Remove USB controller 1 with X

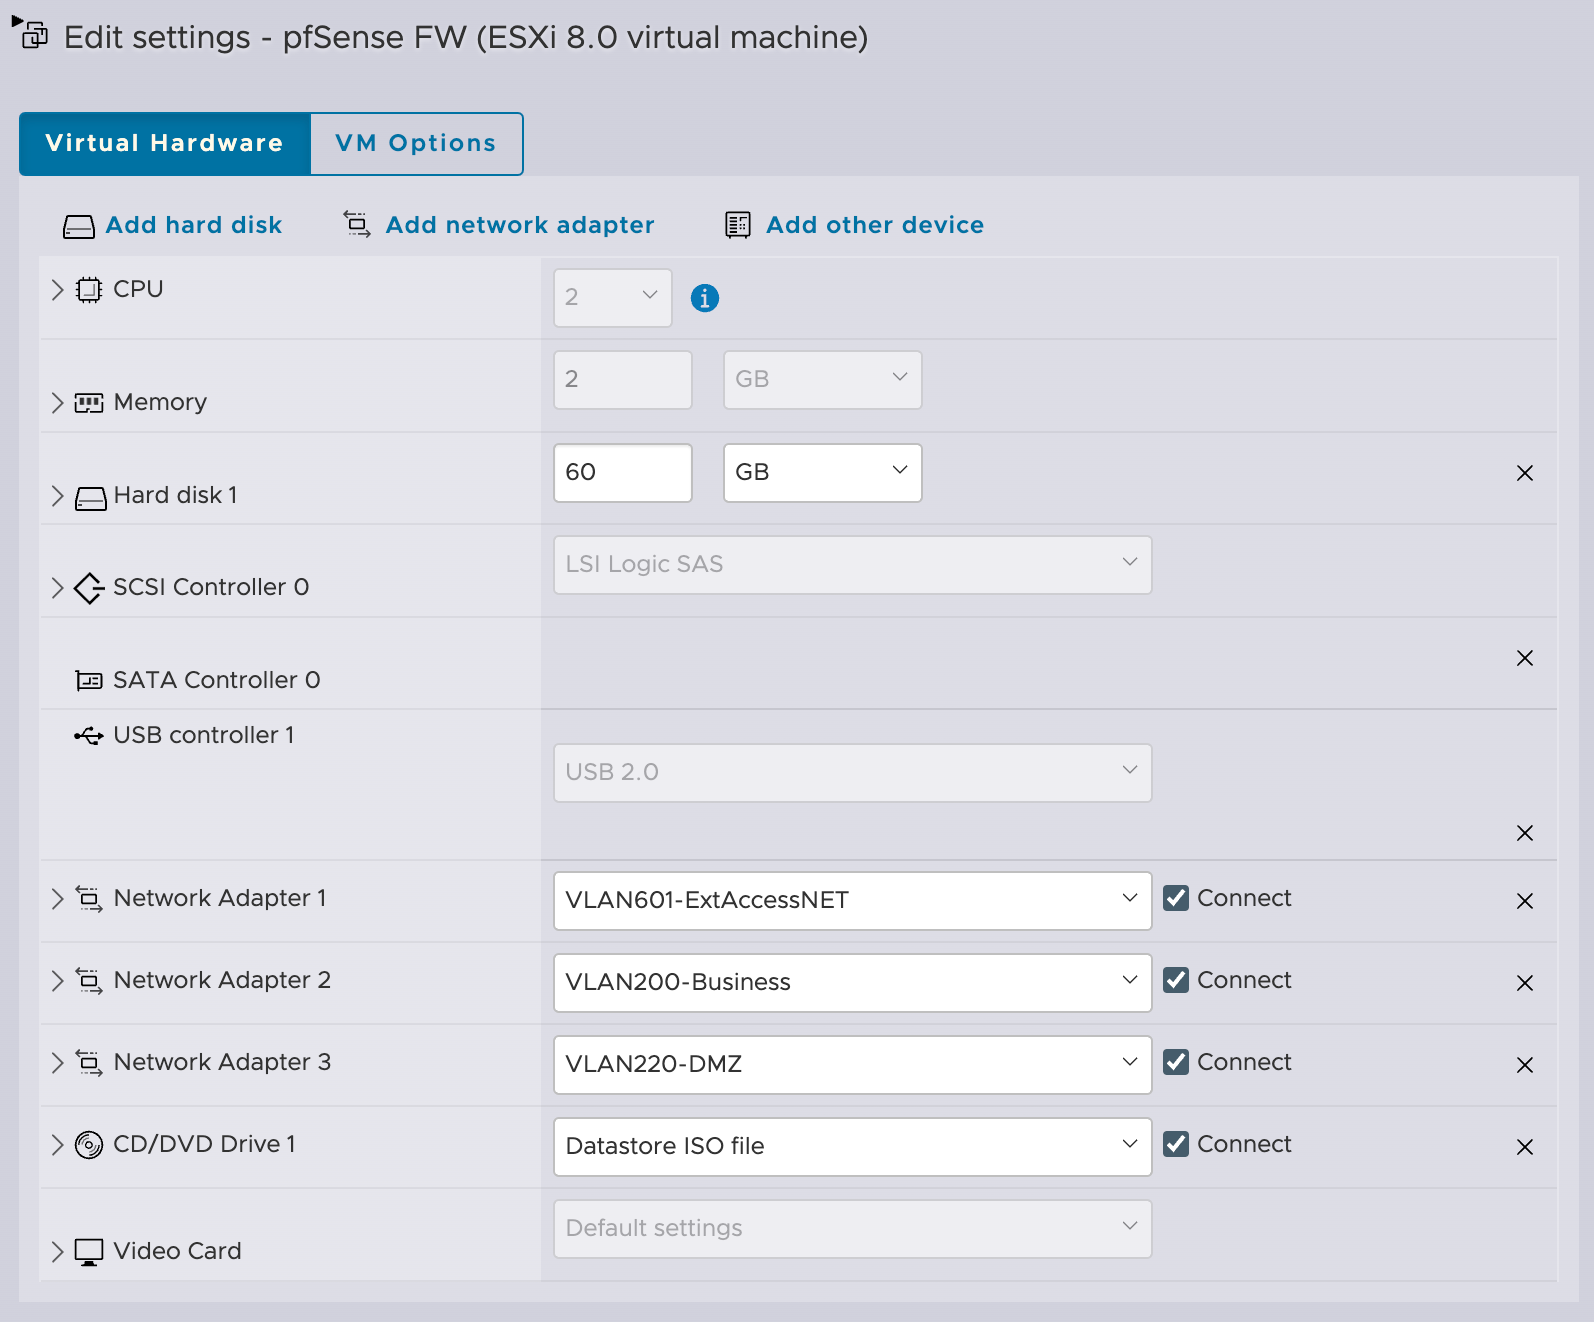pyautogui.click(x=1525, y=833)
